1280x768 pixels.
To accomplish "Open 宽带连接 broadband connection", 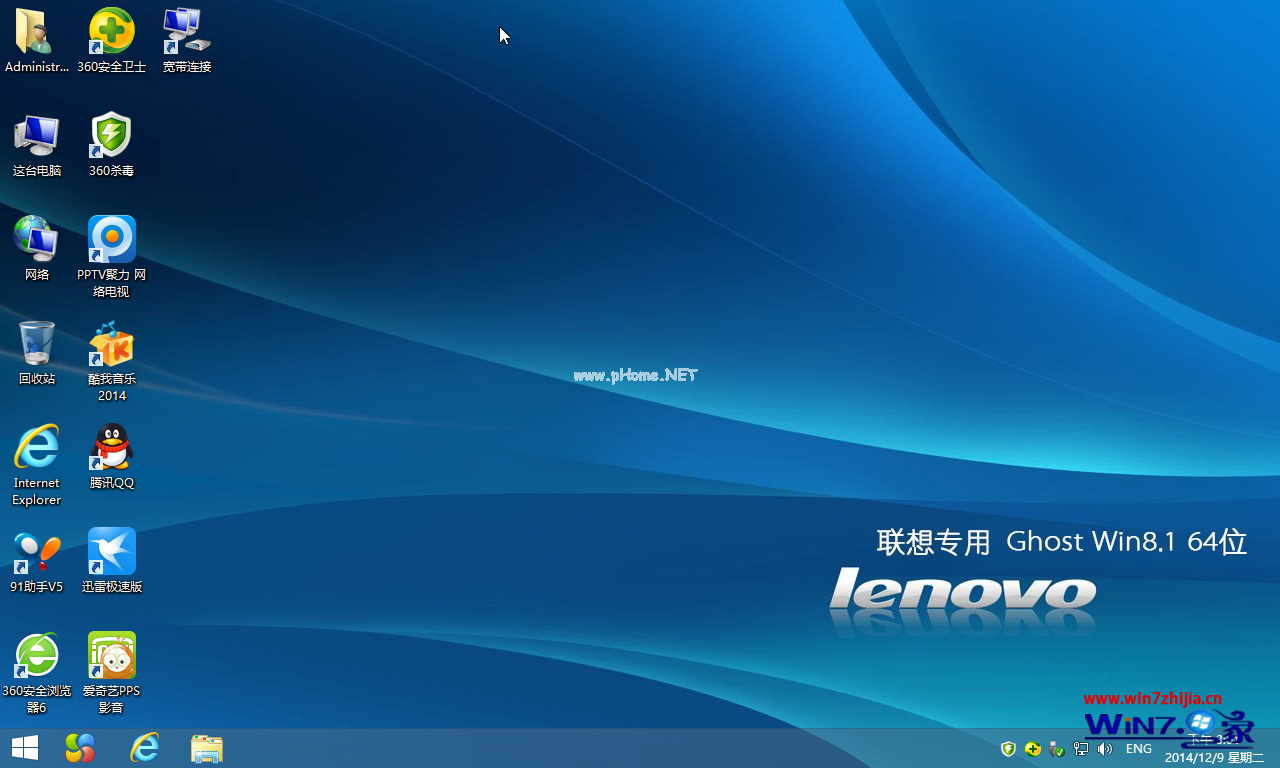I will pyautogui.click(x=186, y=30).
